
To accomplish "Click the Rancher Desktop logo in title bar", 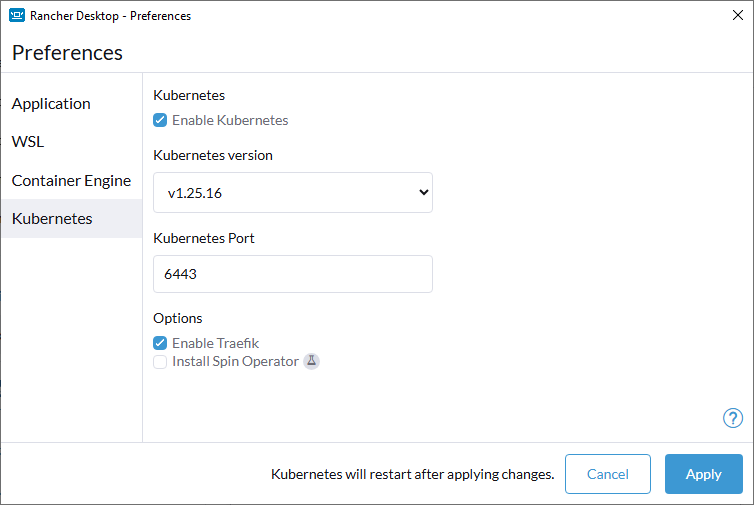I will (17, 16).
